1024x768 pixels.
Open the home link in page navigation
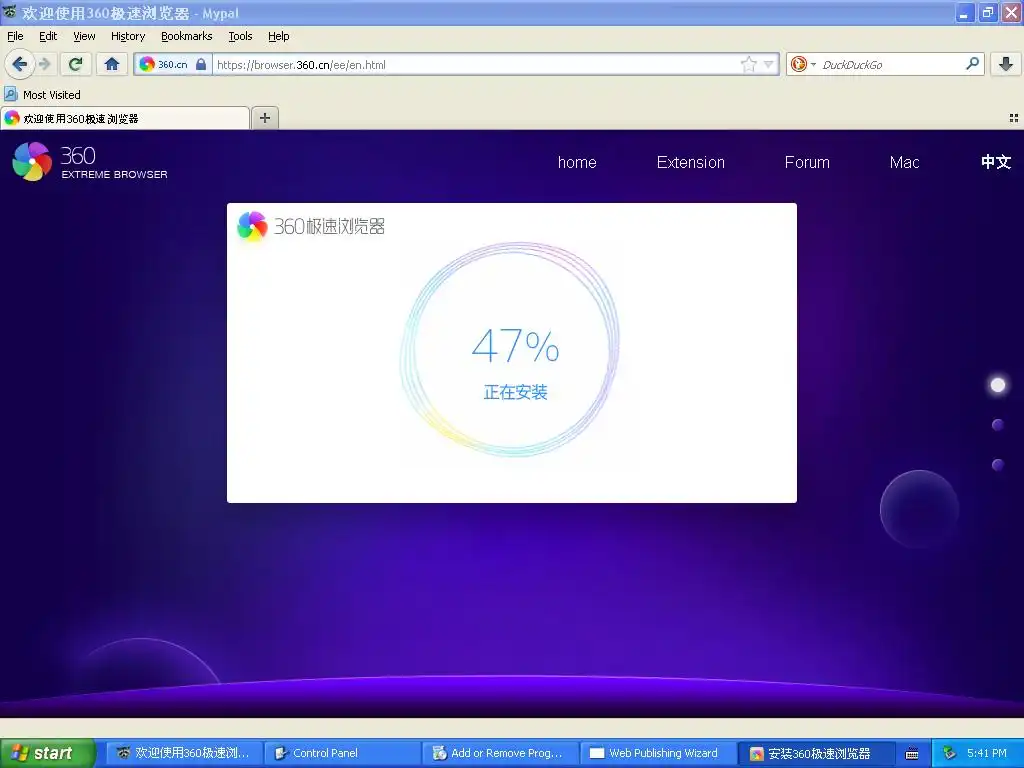577,162
